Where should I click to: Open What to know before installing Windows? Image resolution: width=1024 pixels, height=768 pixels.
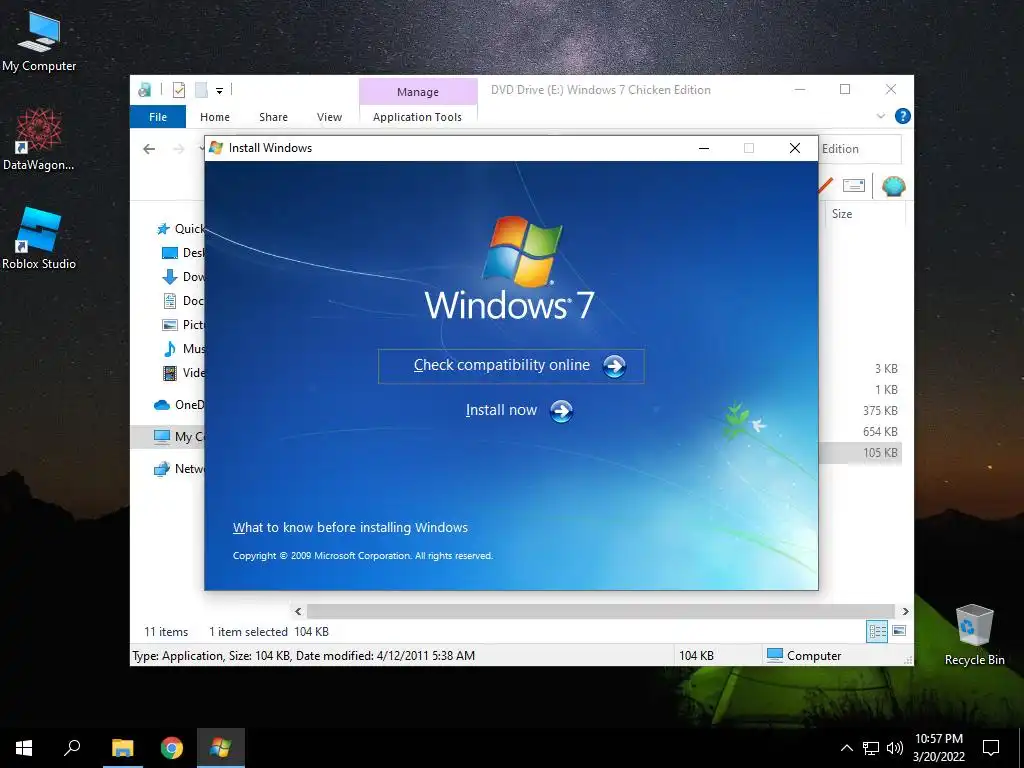(x=350, y=528)
